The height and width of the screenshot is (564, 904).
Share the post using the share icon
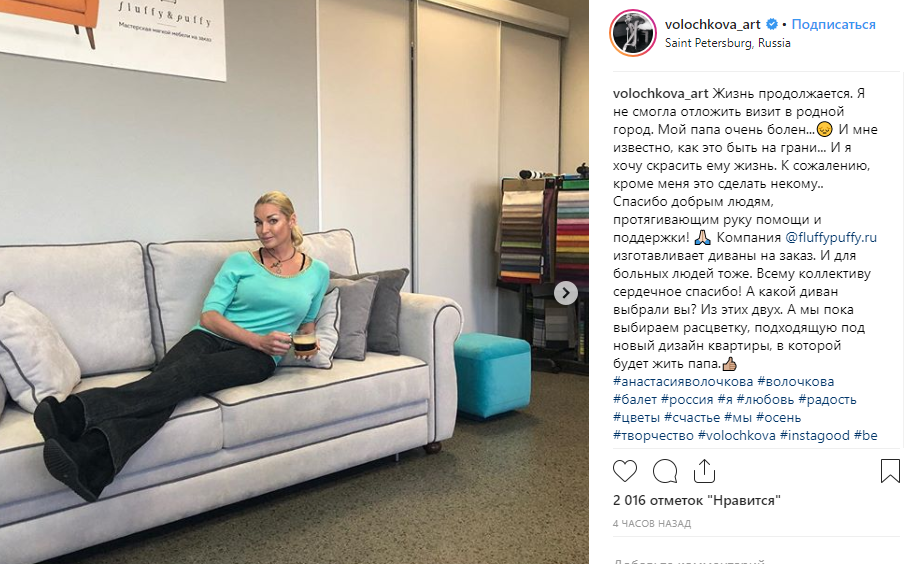pos(704,471)
